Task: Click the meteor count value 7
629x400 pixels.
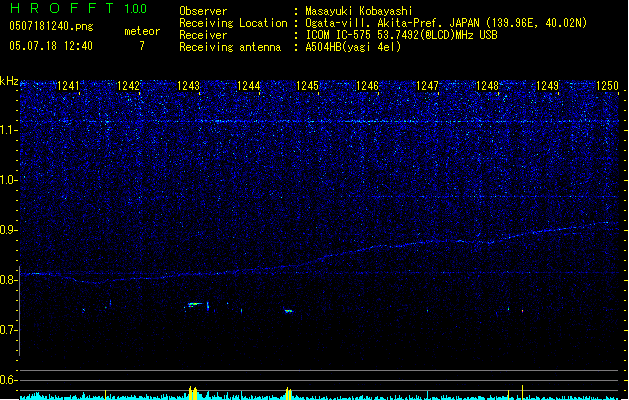Action: click(x=141, y=46)
